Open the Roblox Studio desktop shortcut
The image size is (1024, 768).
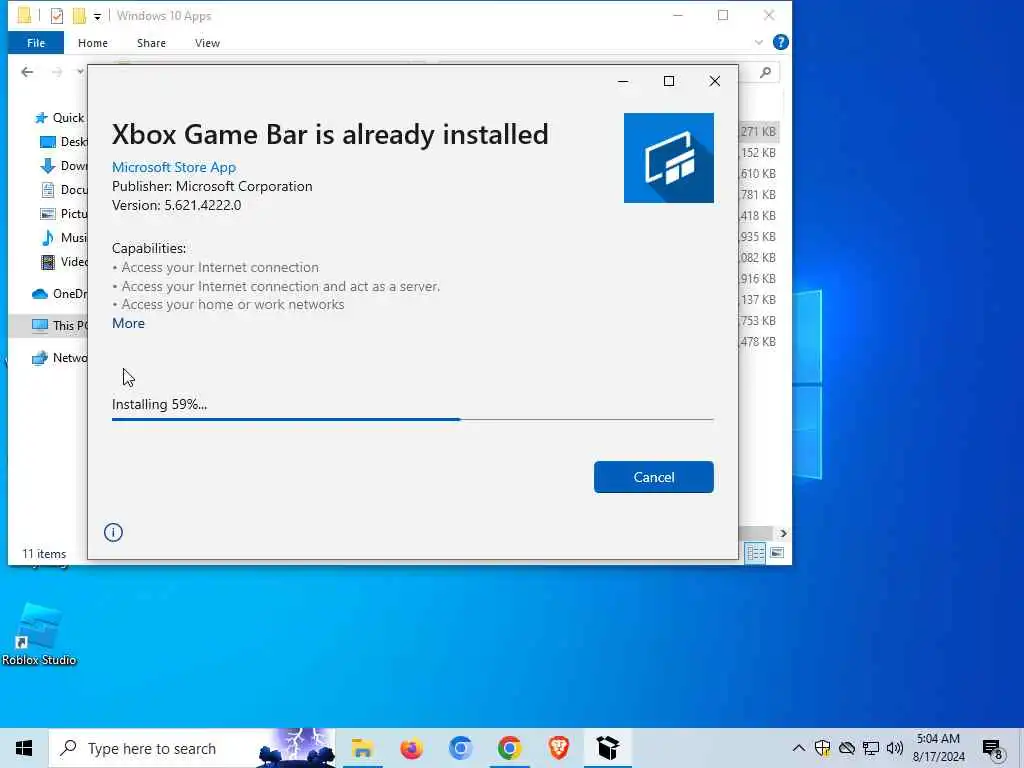[39, 635]
